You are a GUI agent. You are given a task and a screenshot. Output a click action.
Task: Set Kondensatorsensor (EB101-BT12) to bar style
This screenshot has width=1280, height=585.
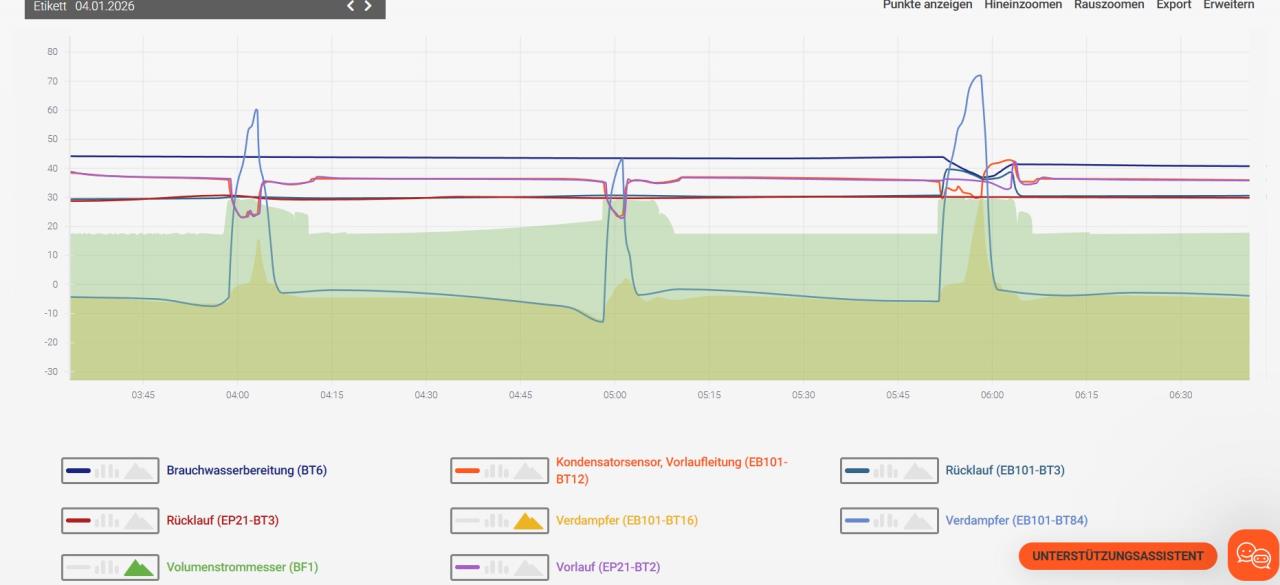pos(496,471)
